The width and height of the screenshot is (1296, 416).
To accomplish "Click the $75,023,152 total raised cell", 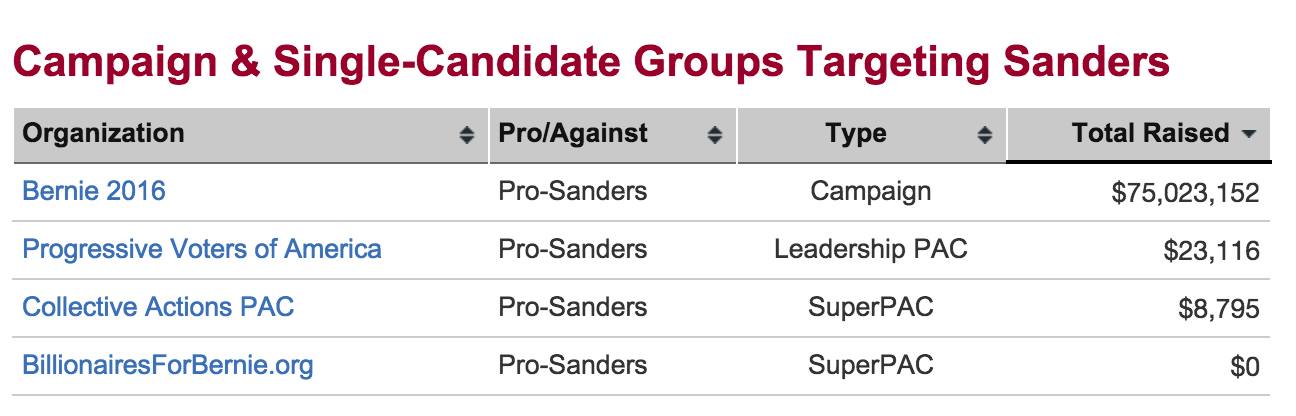I will click(x=1185, y=193).
